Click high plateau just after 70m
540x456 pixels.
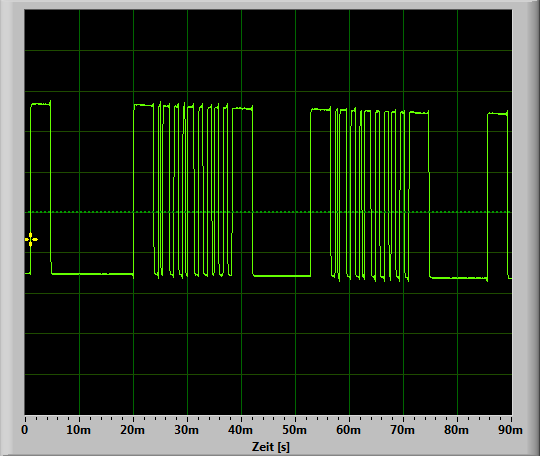point(419,113)
